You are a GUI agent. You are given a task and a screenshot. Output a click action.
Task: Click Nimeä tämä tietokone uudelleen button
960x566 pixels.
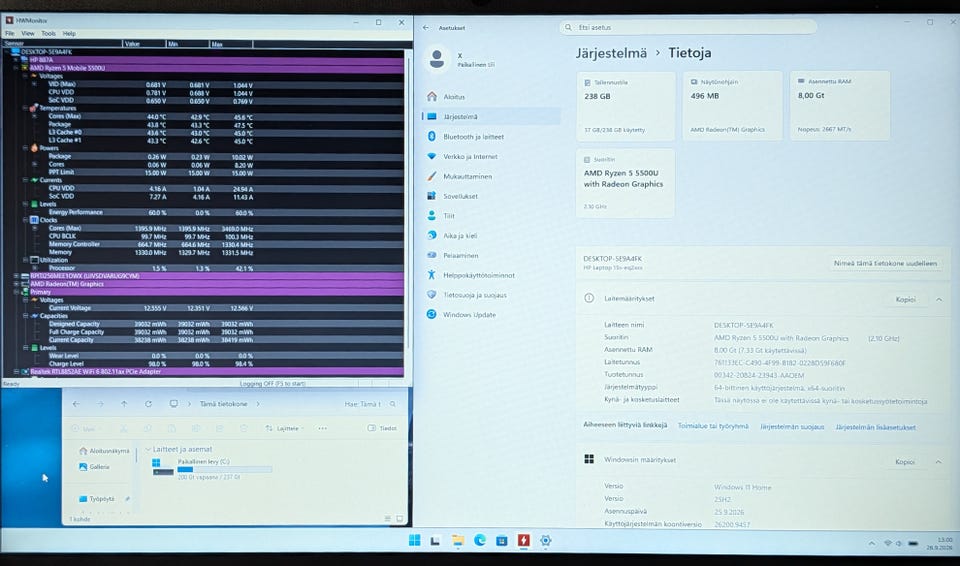coord(885,263)
